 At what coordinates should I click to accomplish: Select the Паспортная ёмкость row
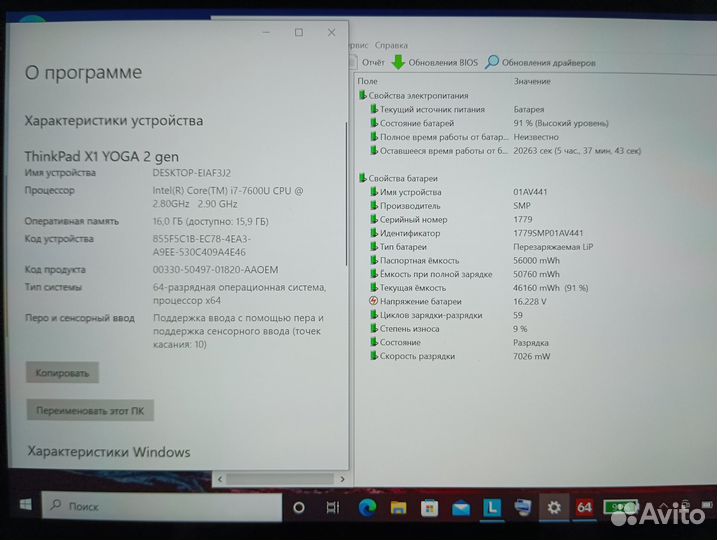point(465,260)
